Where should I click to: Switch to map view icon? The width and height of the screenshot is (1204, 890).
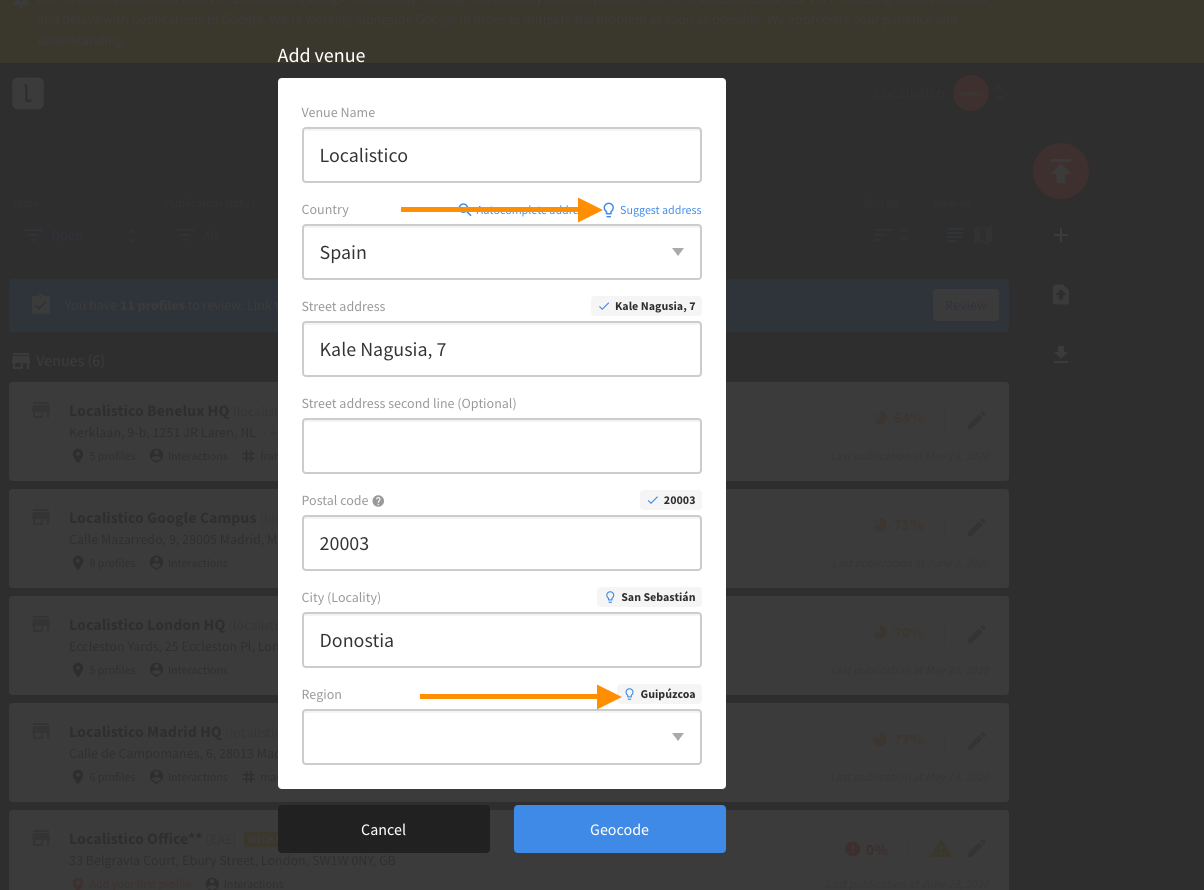tap(984, 235)
